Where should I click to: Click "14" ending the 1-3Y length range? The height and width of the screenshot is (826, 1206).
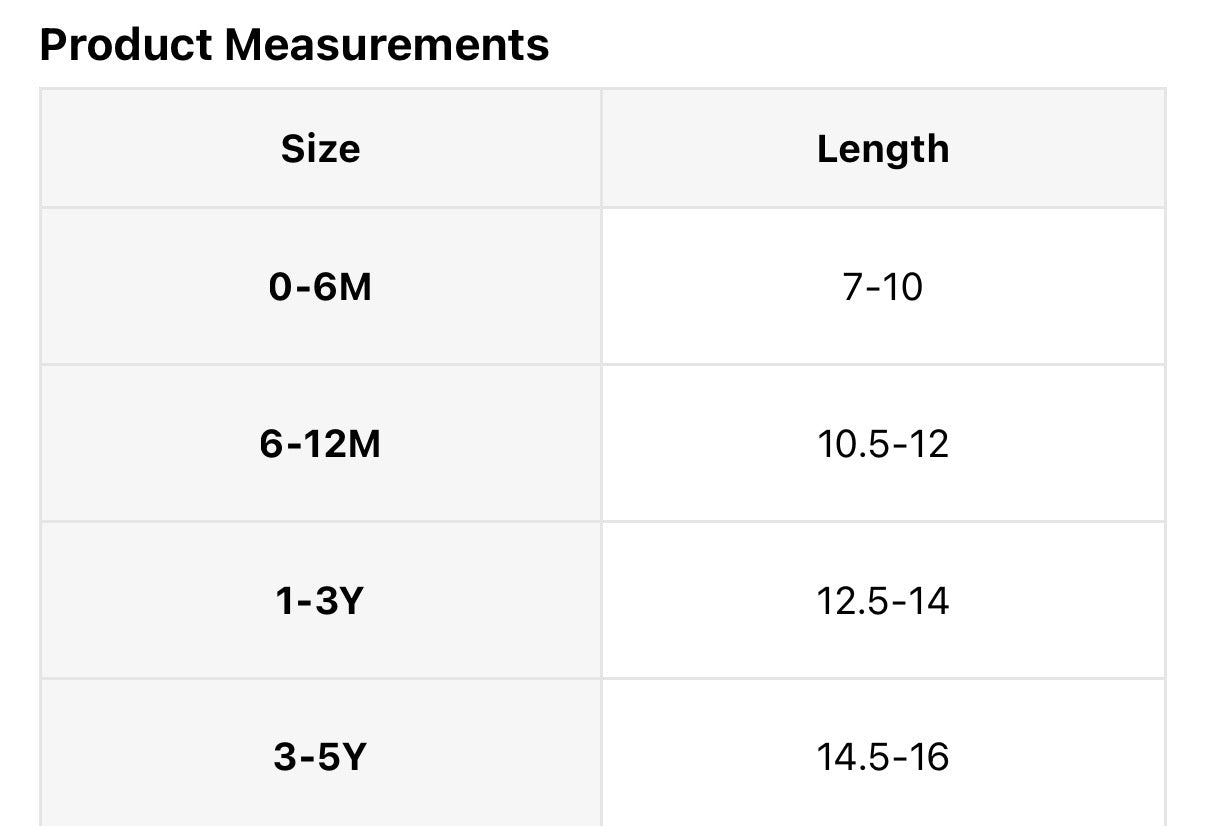tap(930, 601)
